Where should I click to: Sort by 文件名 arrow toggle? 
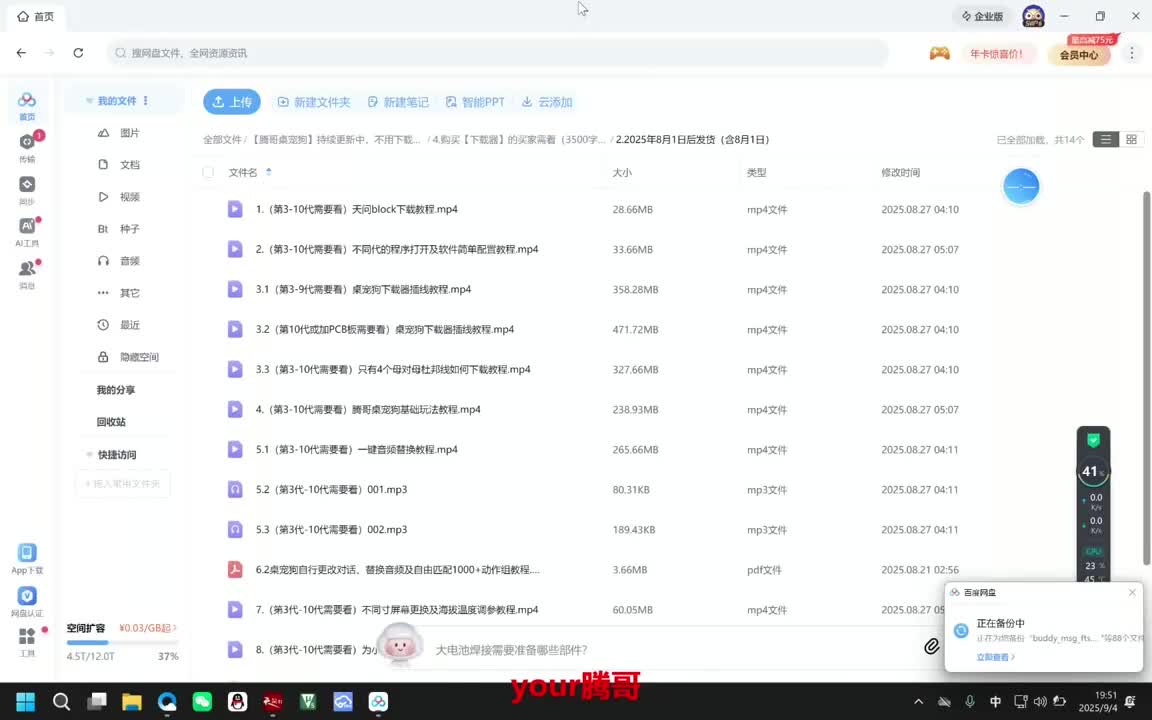click(269, 172)
